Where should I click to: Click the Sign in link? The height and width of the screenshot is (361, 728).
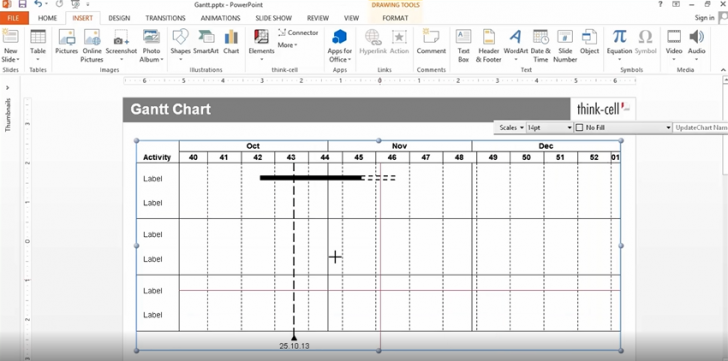pyautogui.click(x=704, y=18)
